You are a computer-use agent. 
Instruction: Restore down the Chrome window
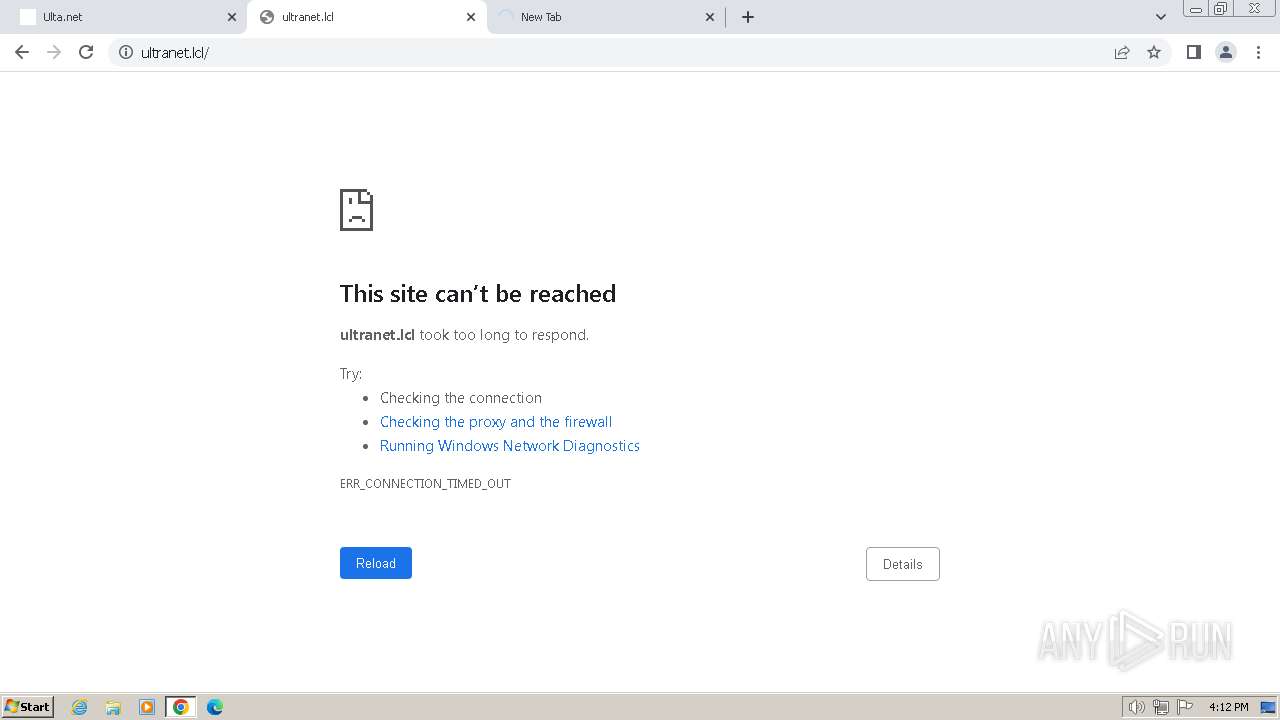pyautogui.click(x=1221, y=9)
